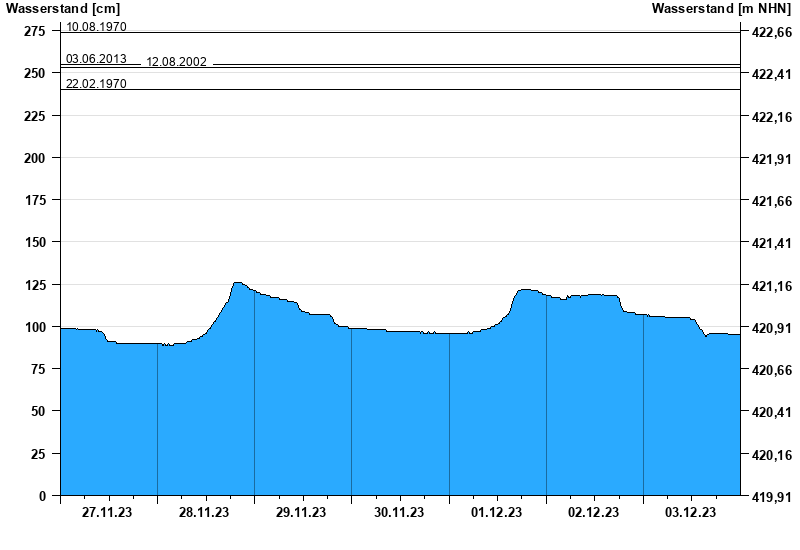Click the 27.11.23 date label
The height and width of the screenshot is (550, 800).
(107, 513)
